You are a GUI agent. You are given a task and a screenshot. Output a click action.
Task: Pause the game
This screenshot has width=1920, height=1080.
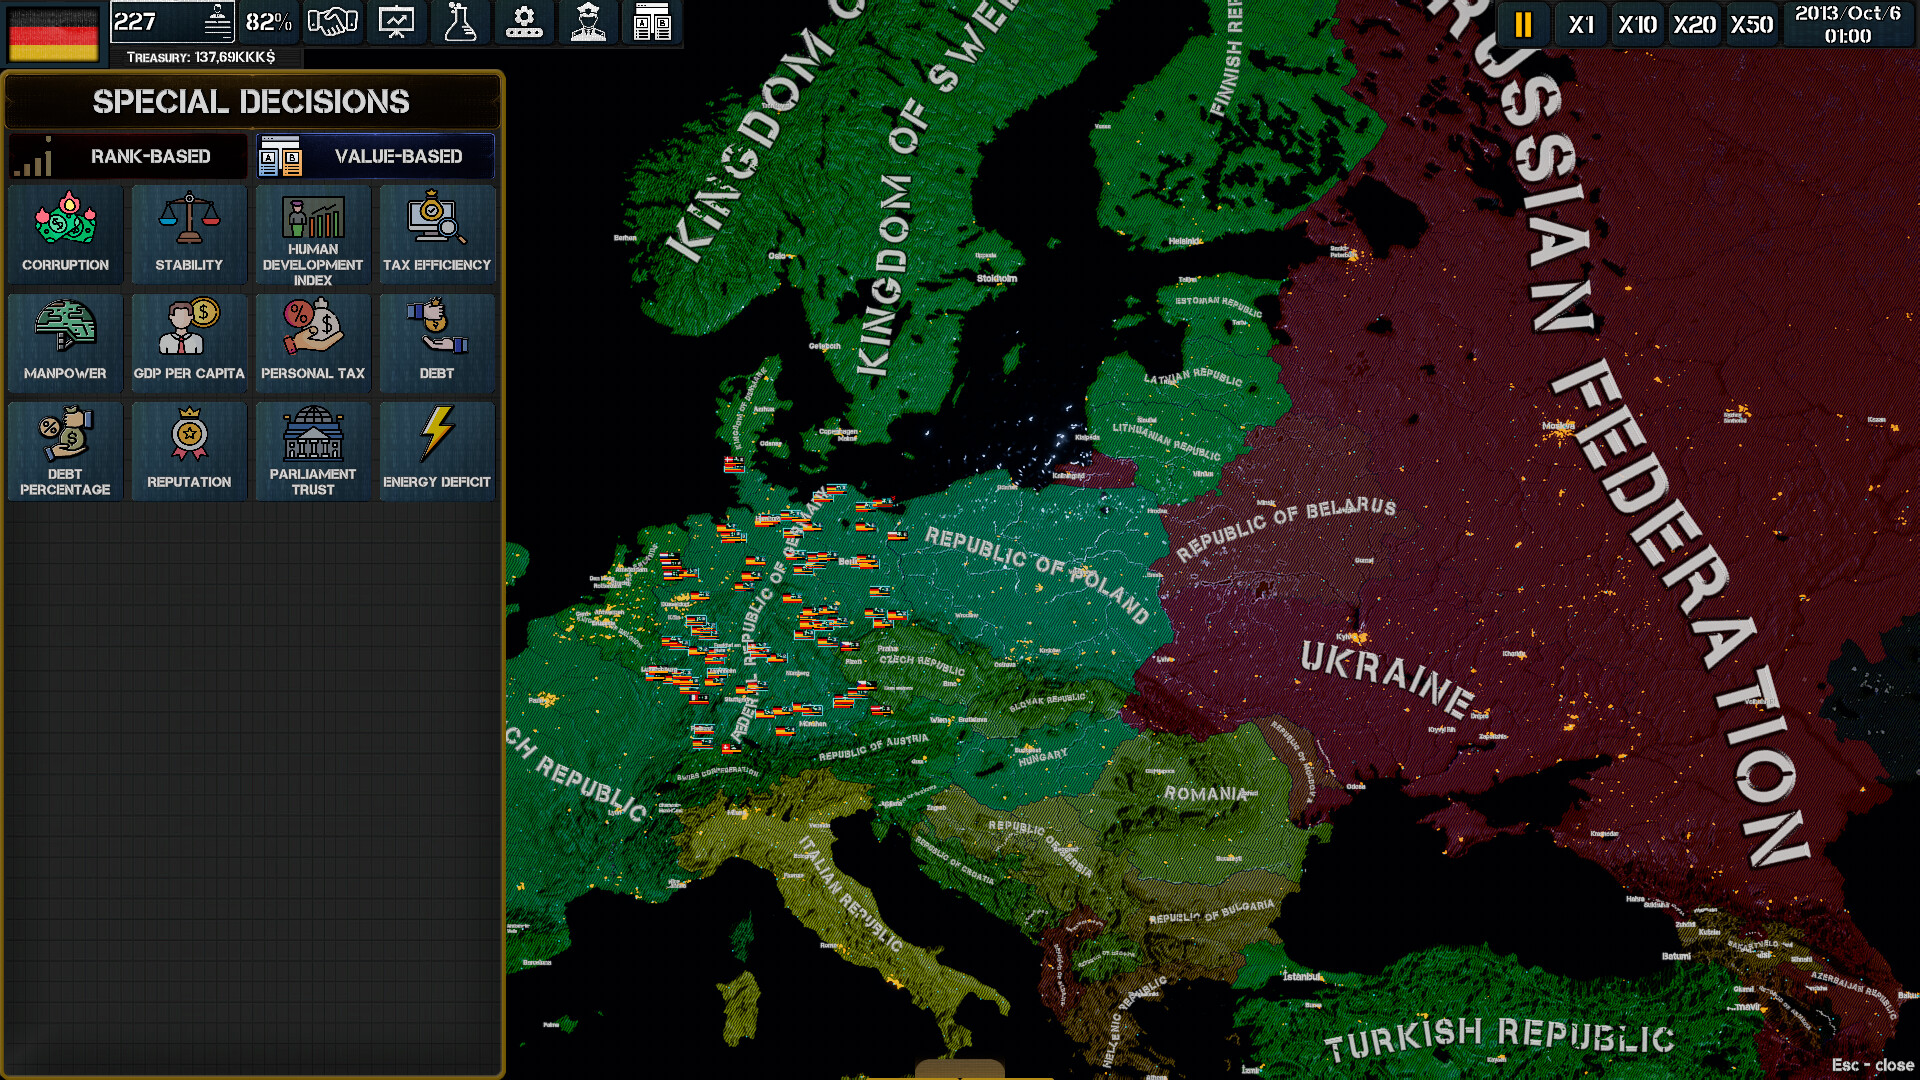pos(1523,24)
